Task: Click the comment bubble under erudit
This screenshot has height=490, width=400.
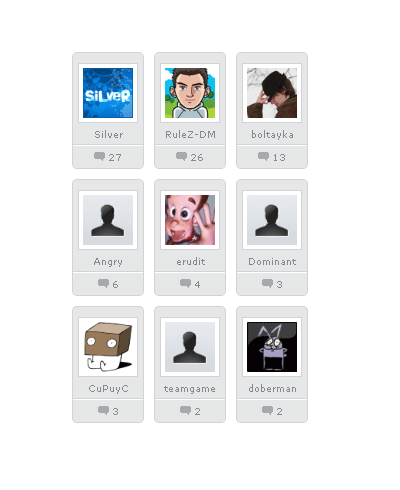Action: [x=185, y=283]
